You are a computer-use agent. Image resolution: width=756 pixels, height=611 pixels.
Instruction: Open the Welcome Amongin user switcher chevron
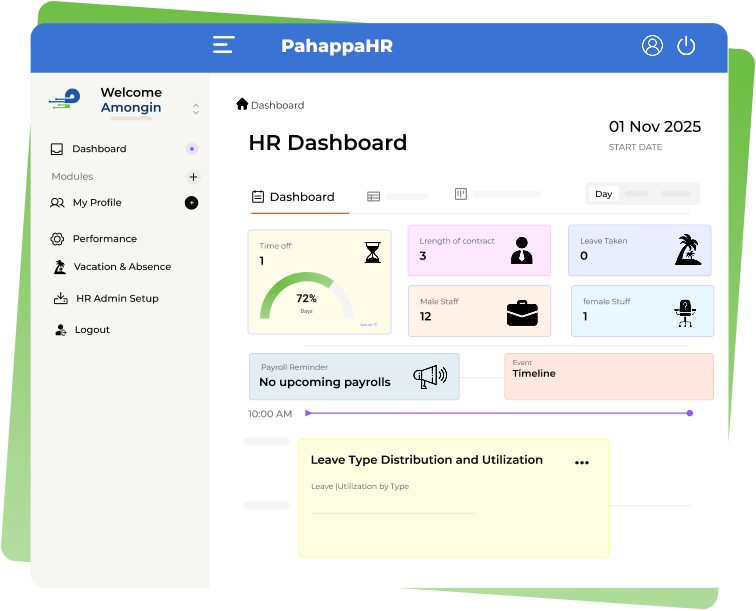coord(196,109)
